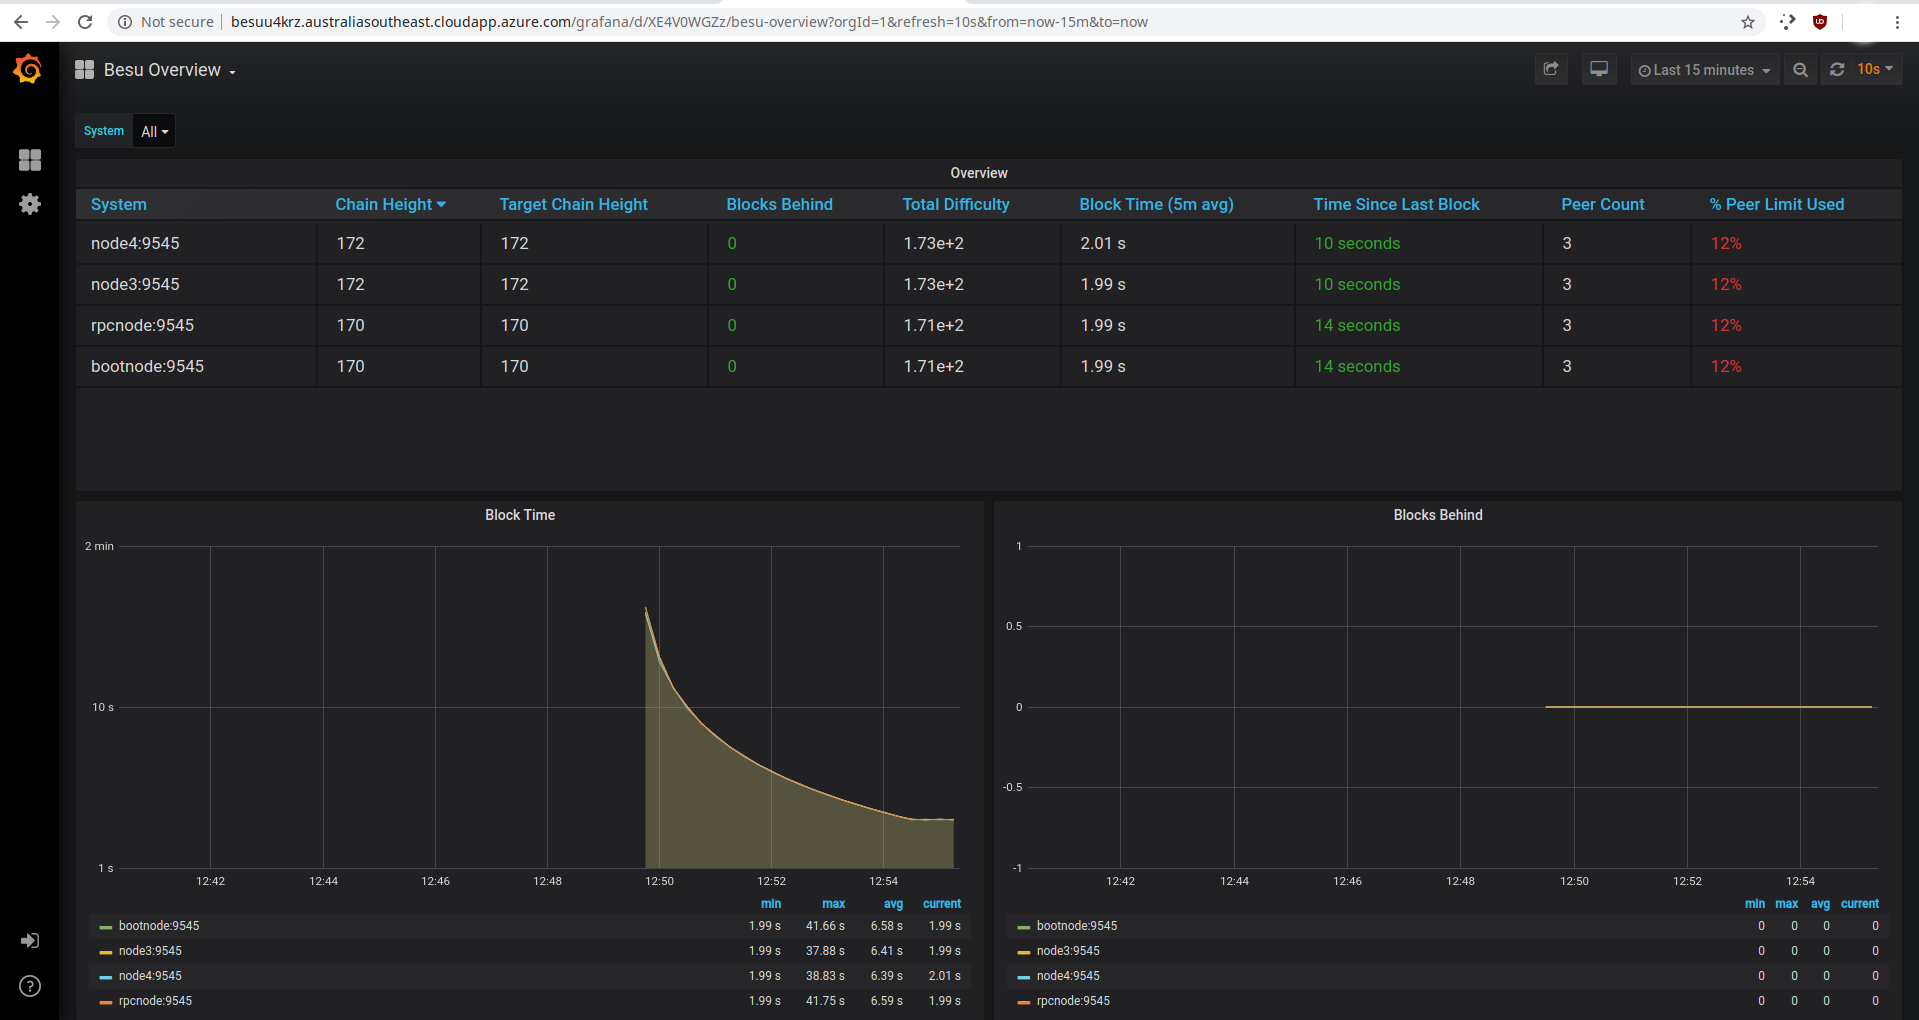Open Help via the question mark icon
The width and height of the screenshot is (1919, 1020).
[x=30, y=986]
